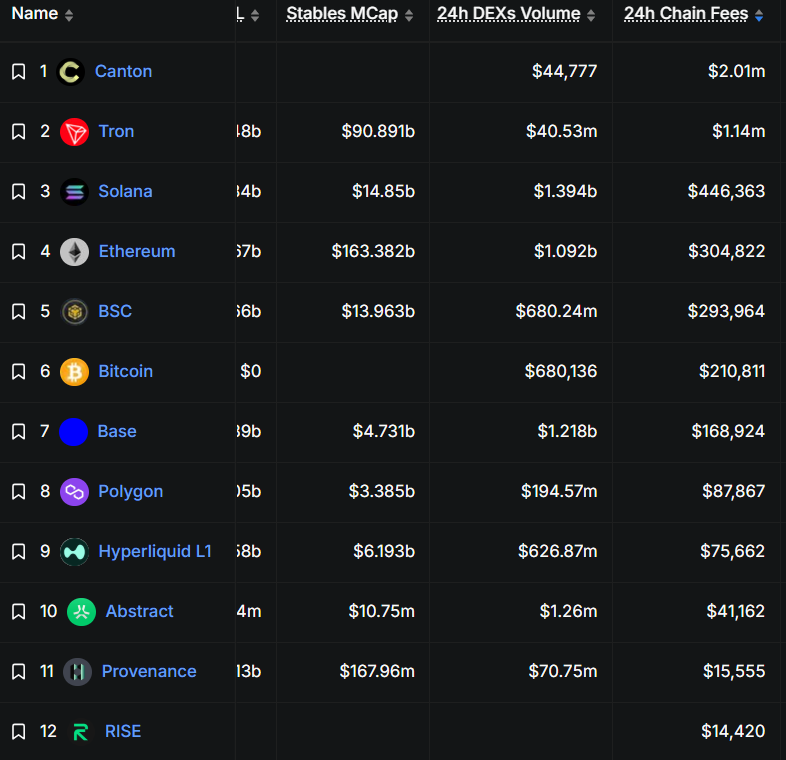The height and width of the screenshot is (760, 786).
Task: Sort by Stables MCap arrows
Action: click(409, 16)
